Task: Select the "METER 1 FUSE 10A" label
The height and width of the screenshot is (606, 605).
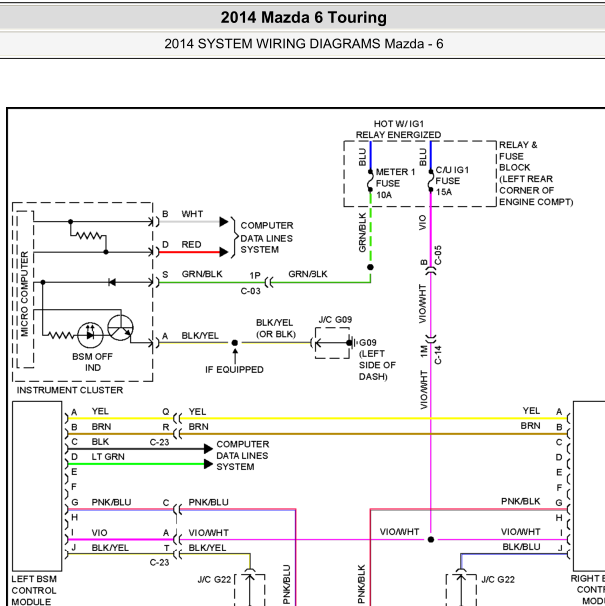Action: pyautogui.click(x=395, y=183)
